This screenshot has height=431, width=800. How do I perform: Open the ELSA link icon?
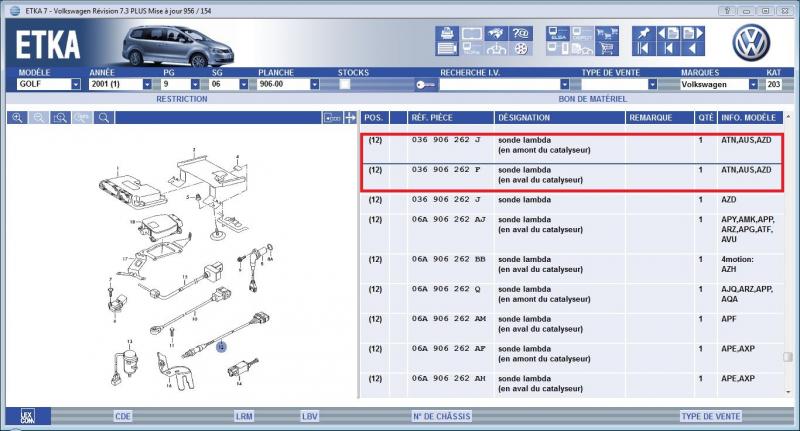point(558,34)
